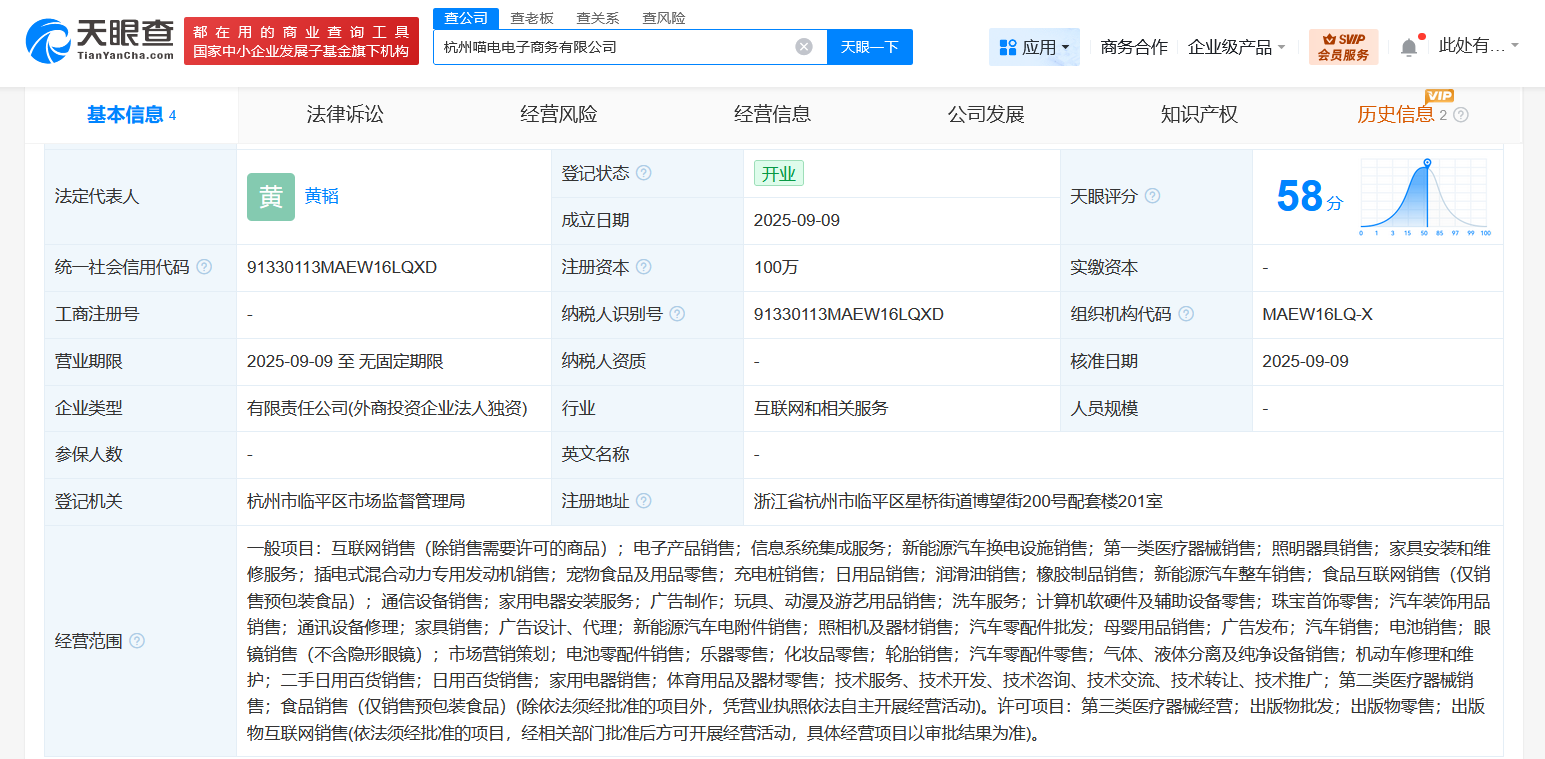Click the SVIP member service icon
Screen dimensions: 1545x759
tap(1343, 47)
